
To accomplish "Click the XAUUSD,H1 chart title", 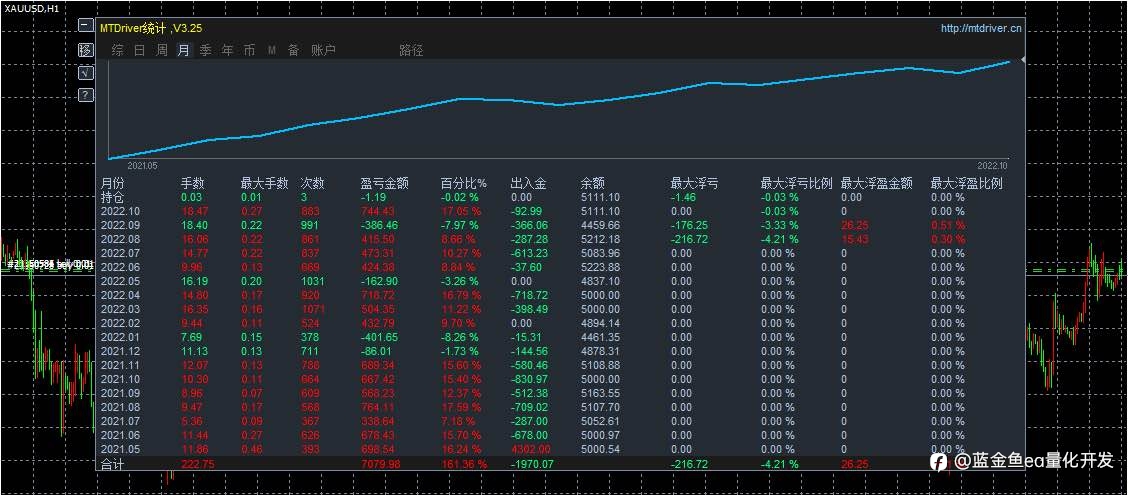I will pos(32,8).
